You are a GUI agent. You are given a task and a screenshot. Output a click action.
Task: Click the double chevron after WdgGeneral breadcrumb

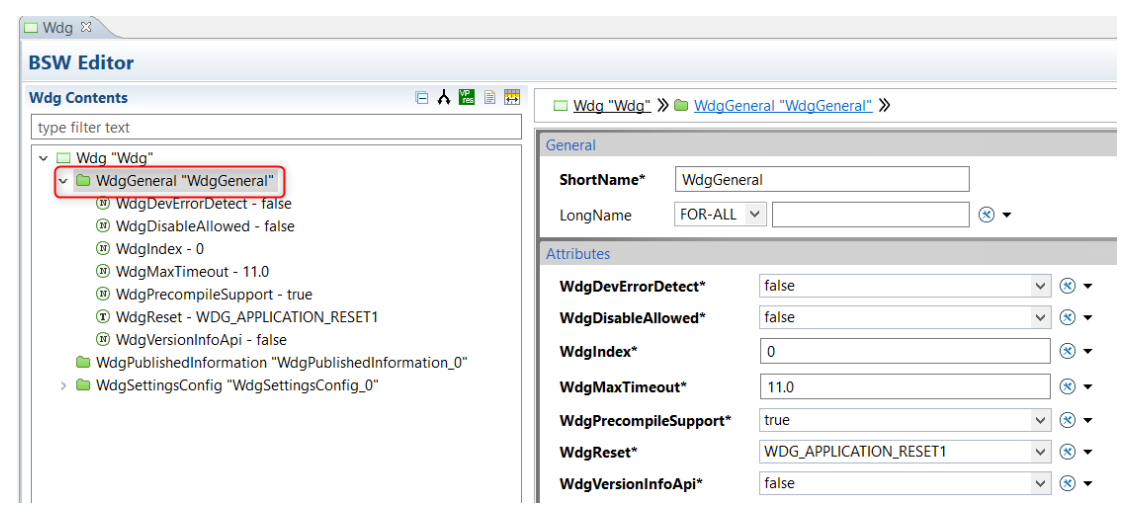click(884, 106)
